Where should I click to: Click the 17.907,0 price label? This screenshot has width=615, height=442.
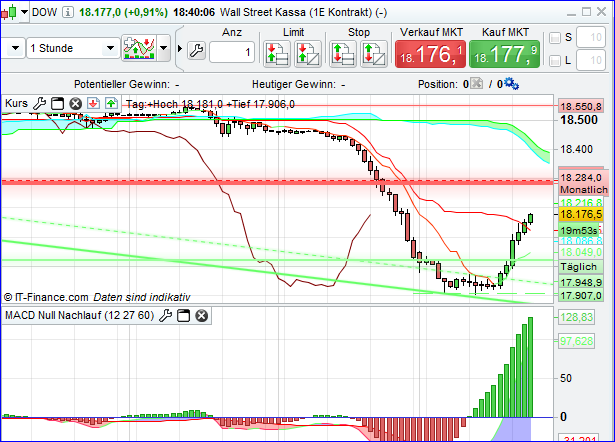tap(581, 295)
